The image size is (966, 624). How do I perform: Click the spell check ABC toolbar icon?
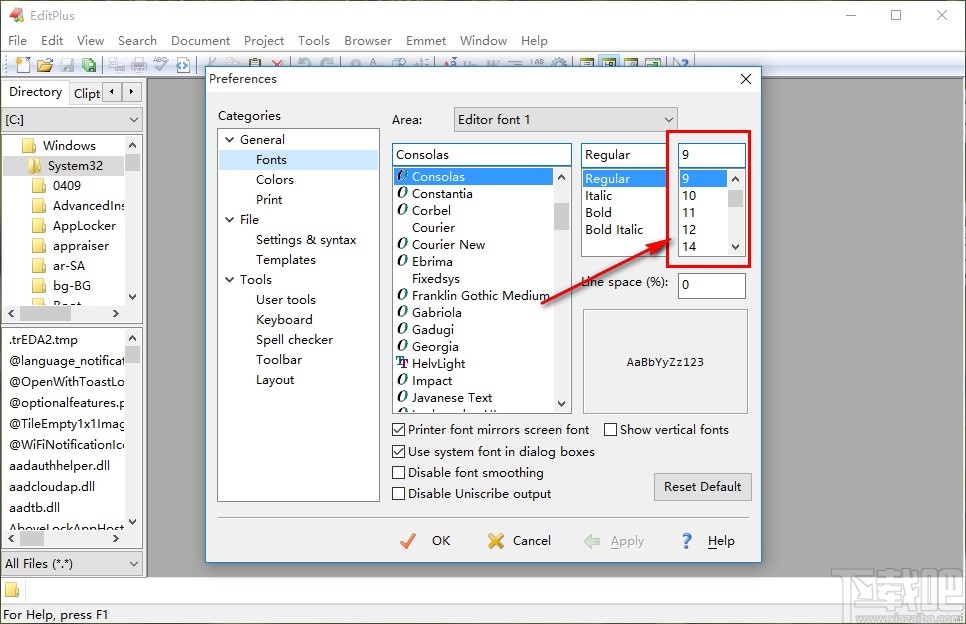coord(161,64)
